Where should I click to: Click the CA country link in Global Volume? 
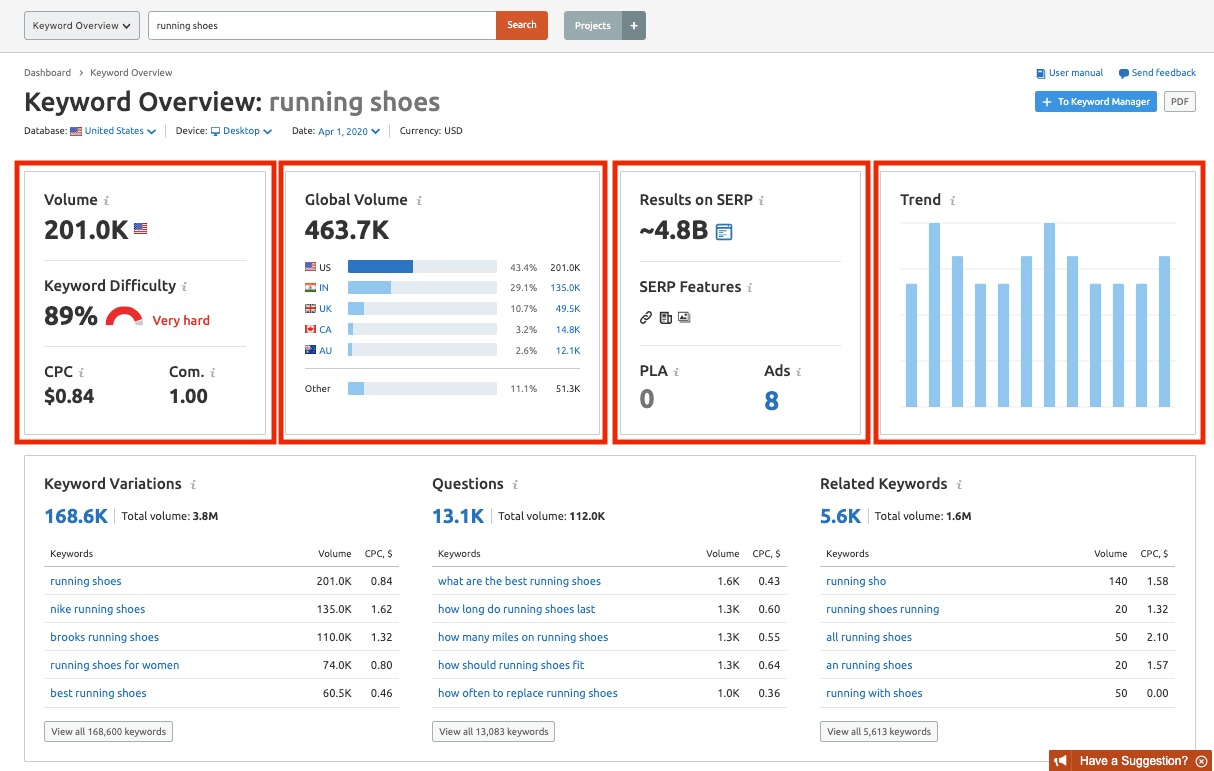[x=325, y=330]
